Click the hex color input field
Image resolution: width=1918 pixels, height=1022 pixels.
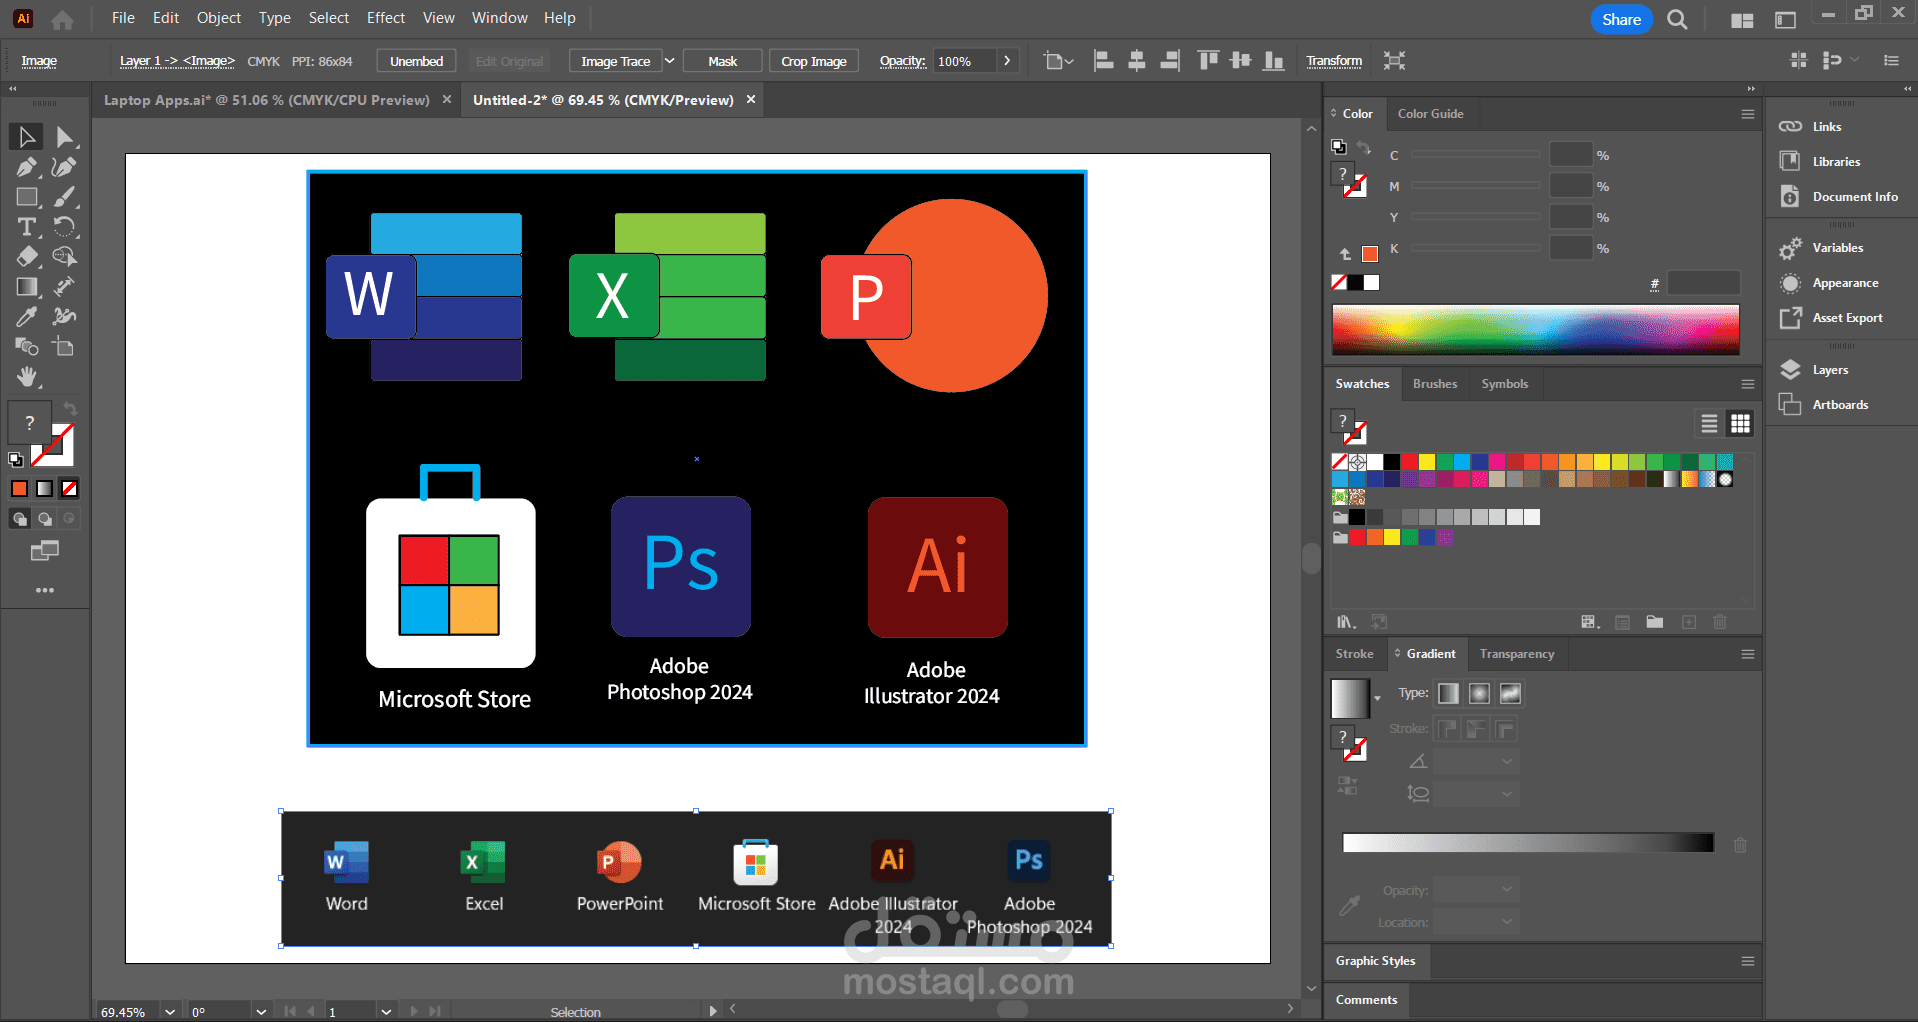[1704, 283]
